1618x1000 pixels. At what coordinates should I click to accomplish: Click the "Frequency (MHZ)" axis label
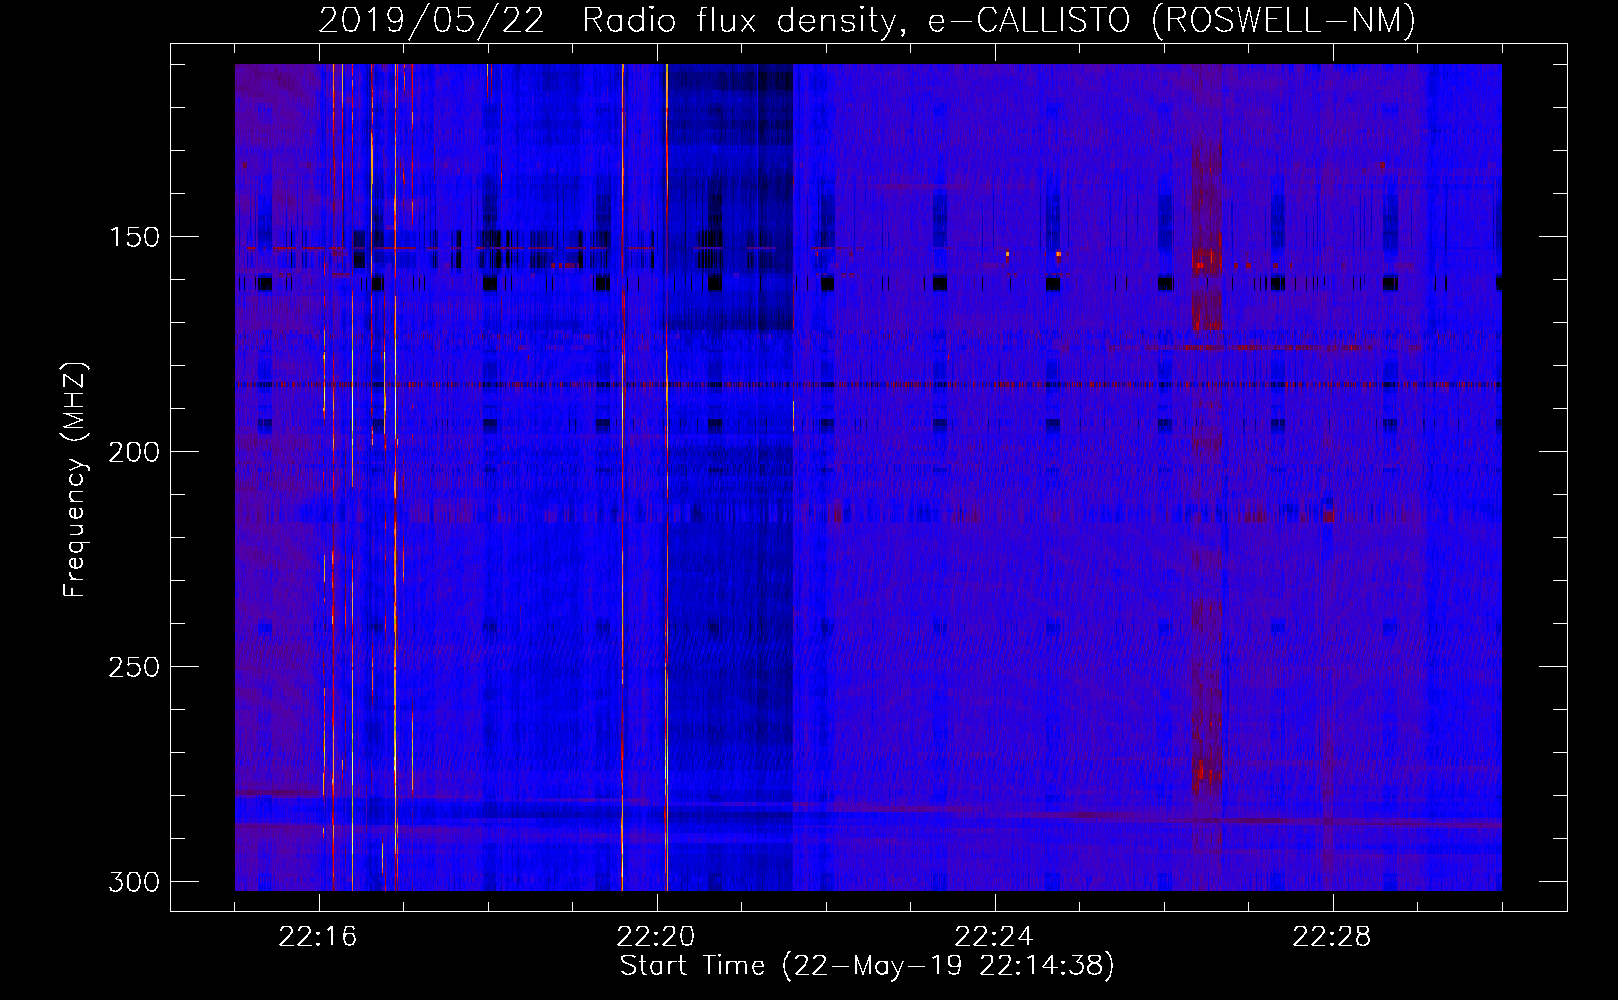pos(75,480)
